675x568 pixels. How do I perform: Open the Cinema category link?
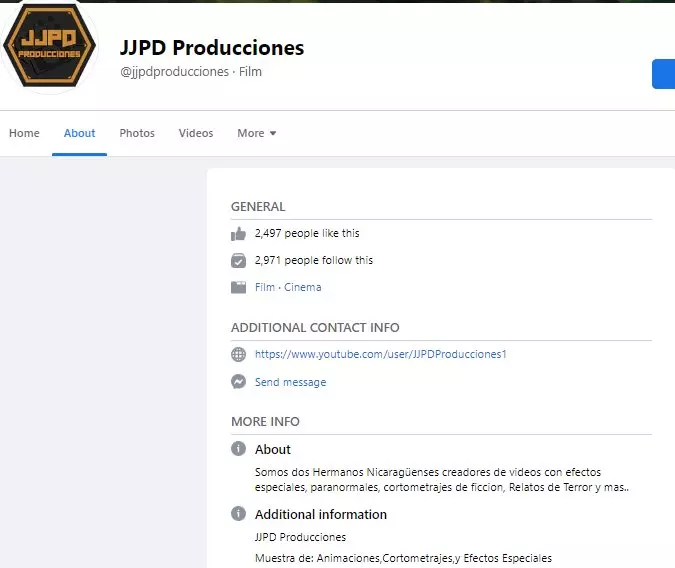tap(303, 287)
